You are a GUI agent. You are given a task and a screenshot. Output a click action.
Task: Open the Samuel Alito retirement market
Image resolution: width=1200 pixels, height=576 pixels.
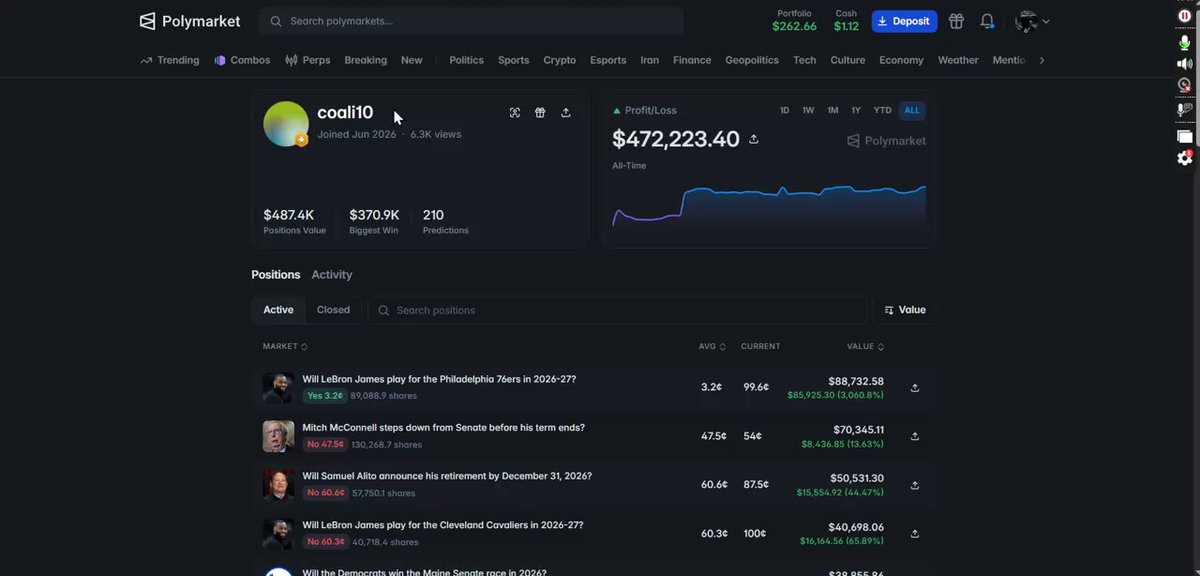point(447,476)
